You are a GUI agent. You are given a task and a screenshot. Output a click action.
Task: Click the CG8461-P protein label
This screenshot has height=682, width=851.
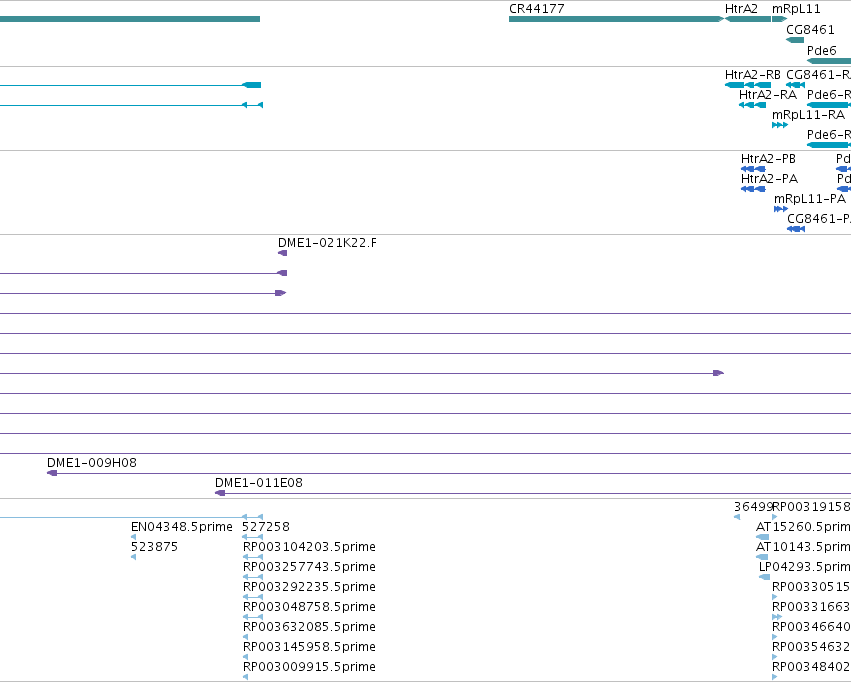pos(819,219)
